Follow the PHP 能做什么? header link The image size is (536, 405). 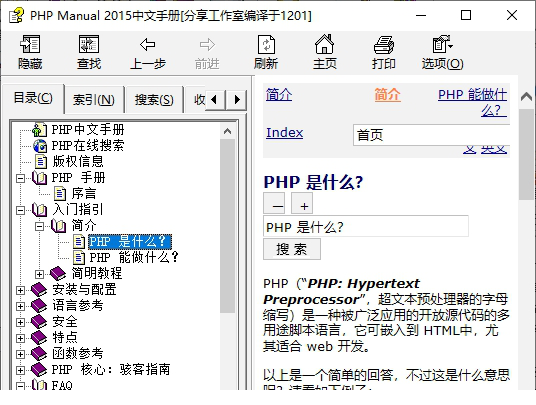tap(472, 102)
